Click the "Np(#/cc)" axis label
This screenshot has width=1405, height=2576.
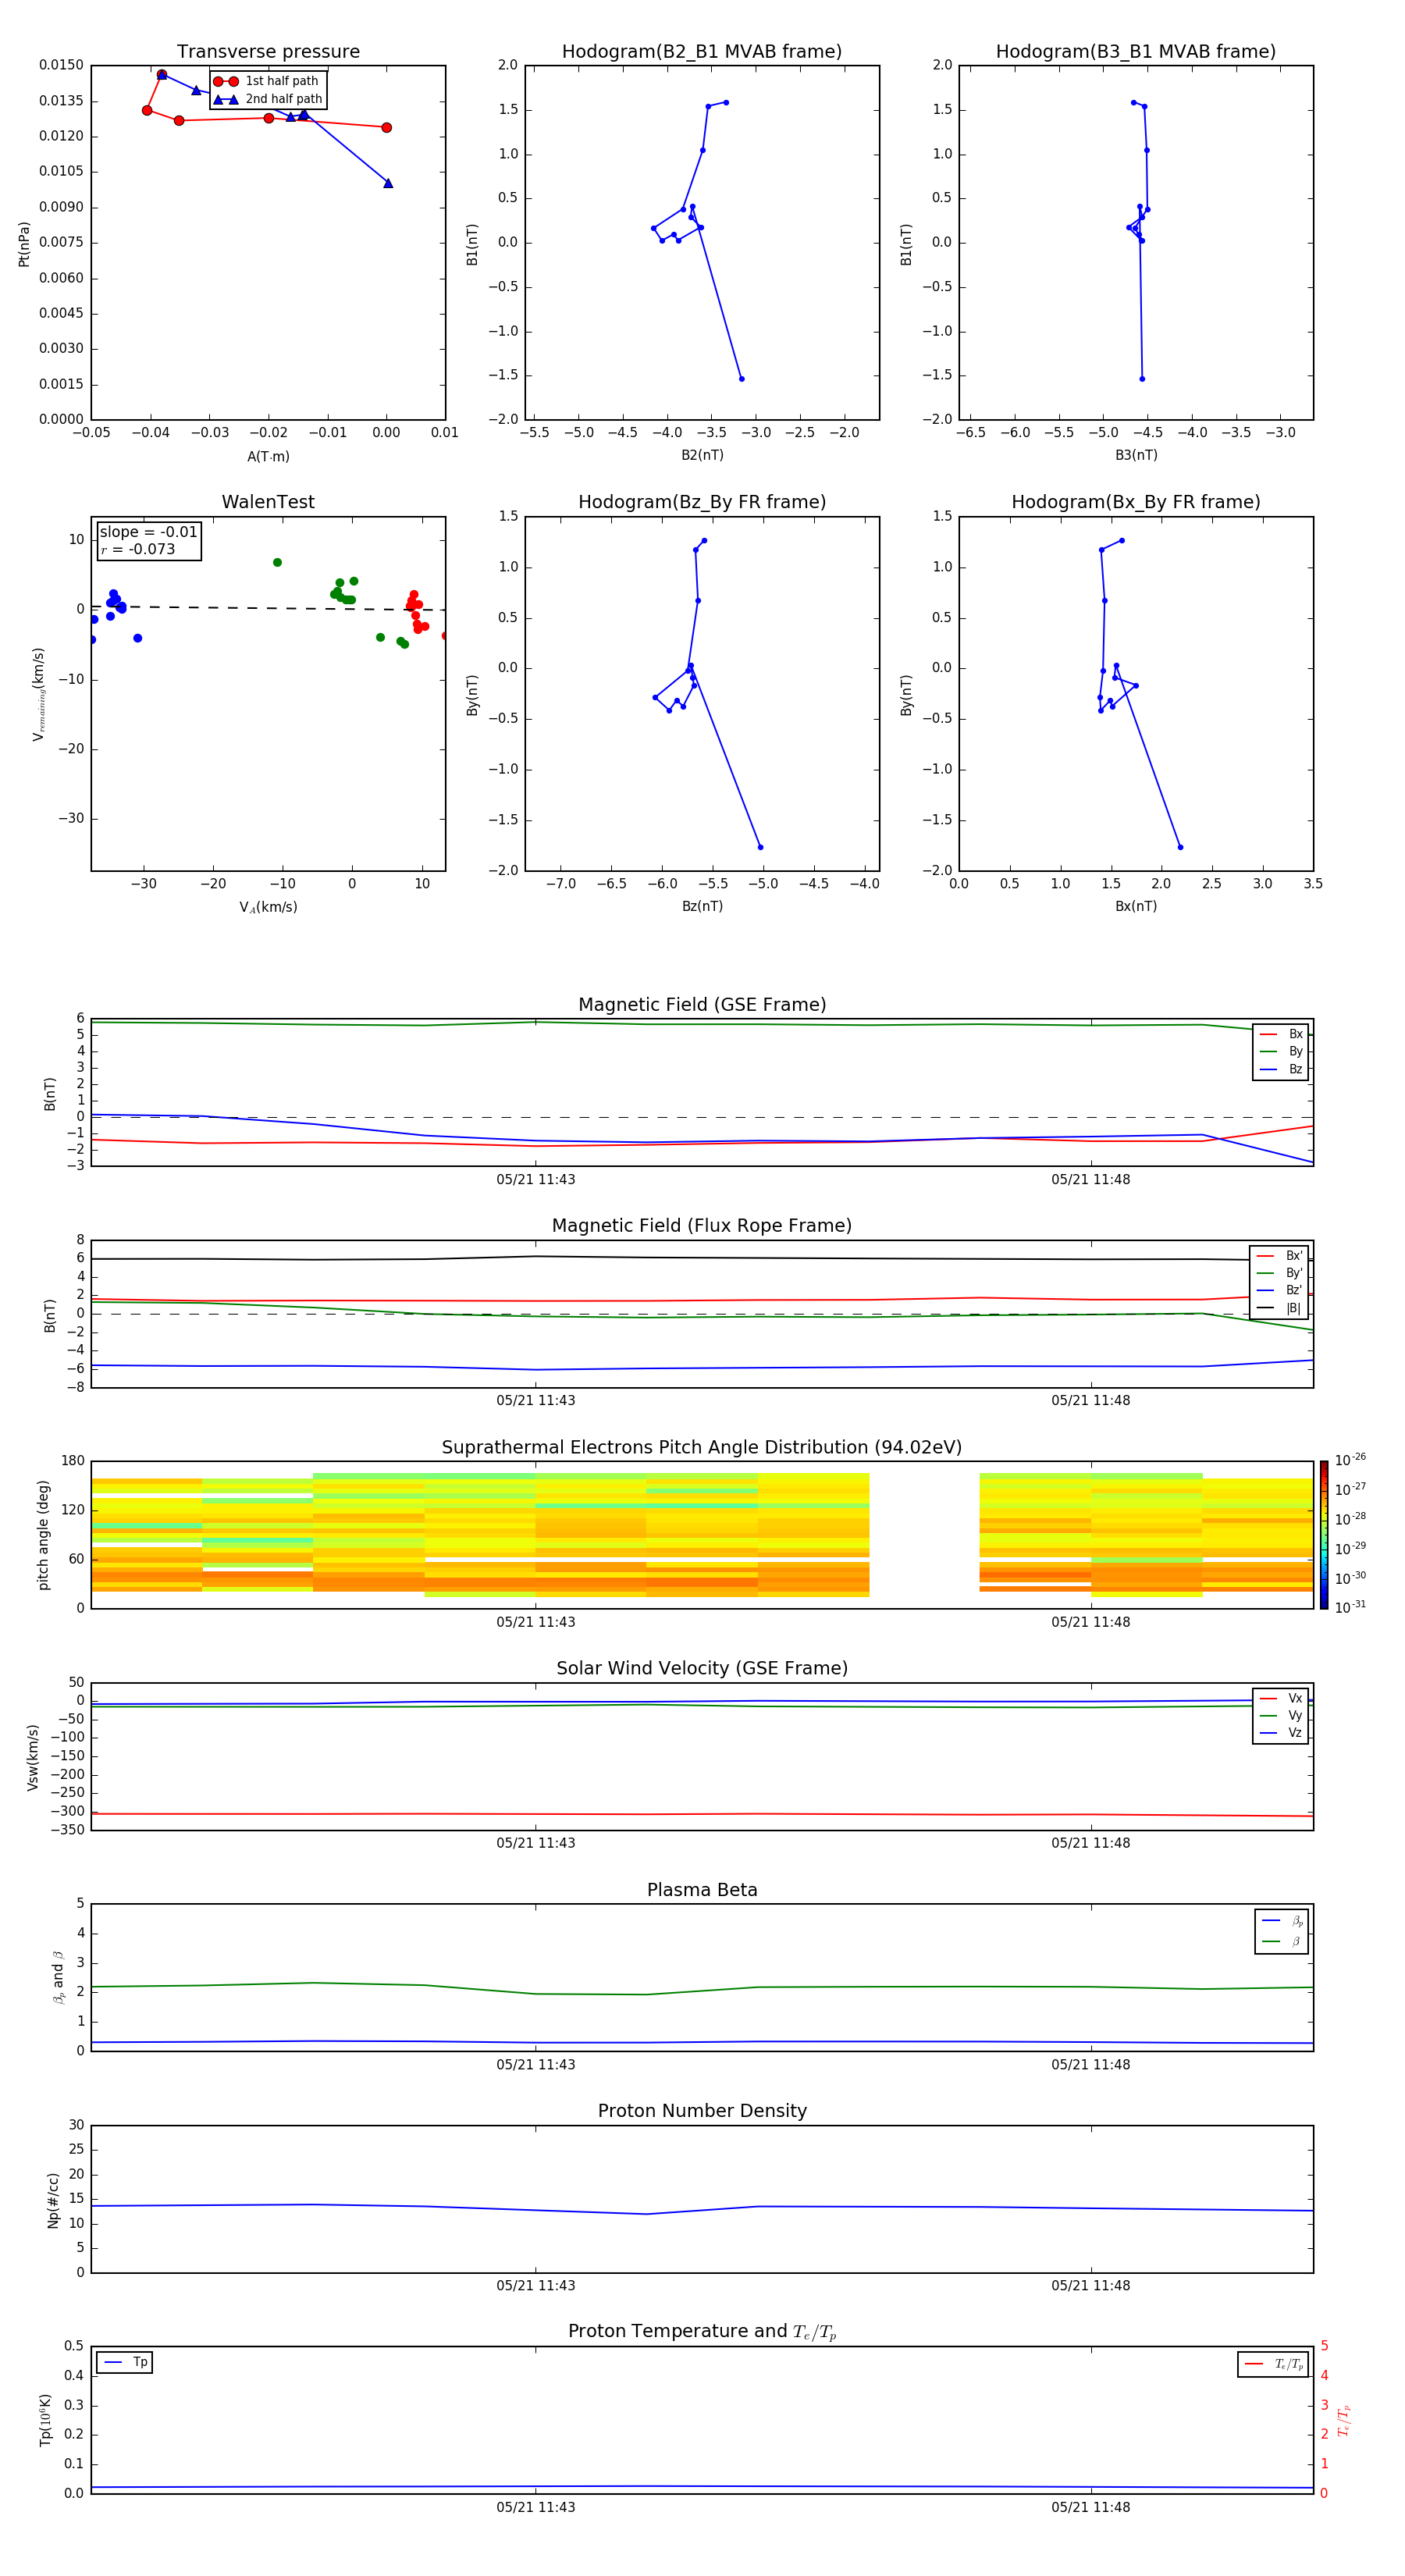[53, 2200]
